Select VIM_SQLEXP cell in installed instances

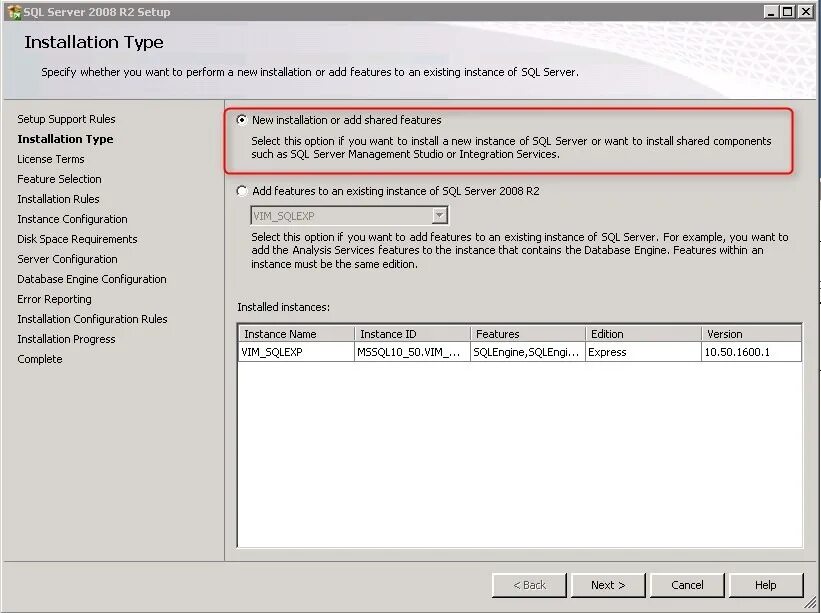tap(296, 352)
